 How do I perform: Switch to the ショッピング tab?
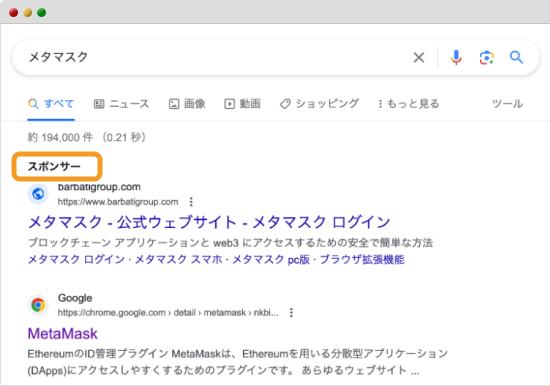pos(319,104)
